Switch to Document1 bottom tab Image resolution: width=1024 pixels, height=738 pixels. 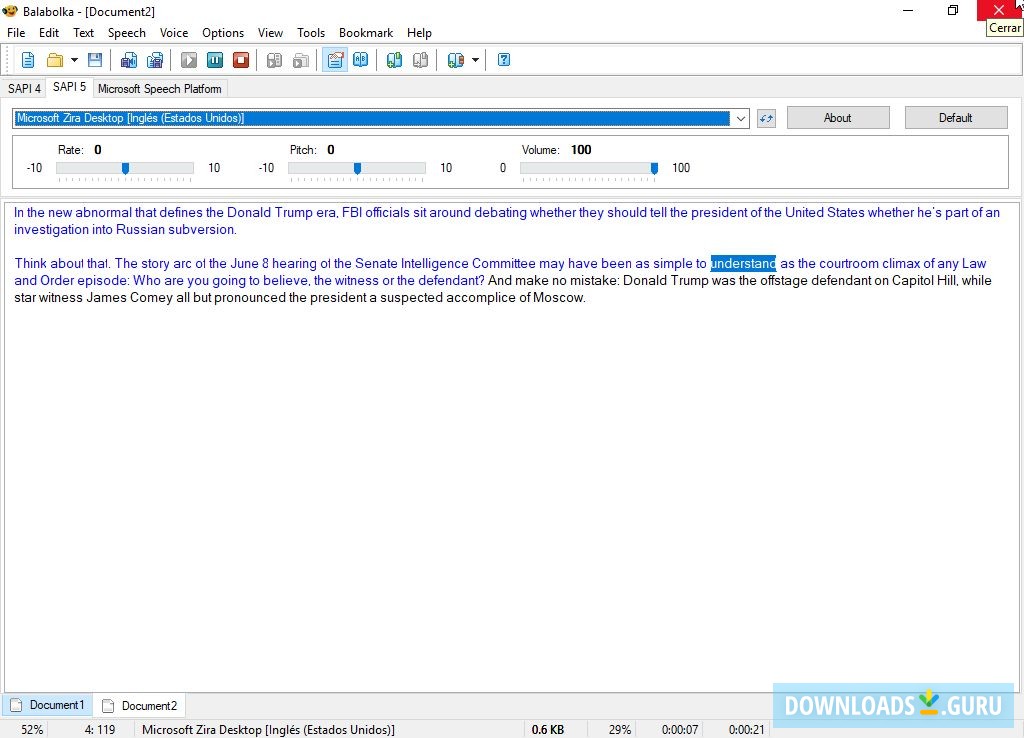point(48,705)
